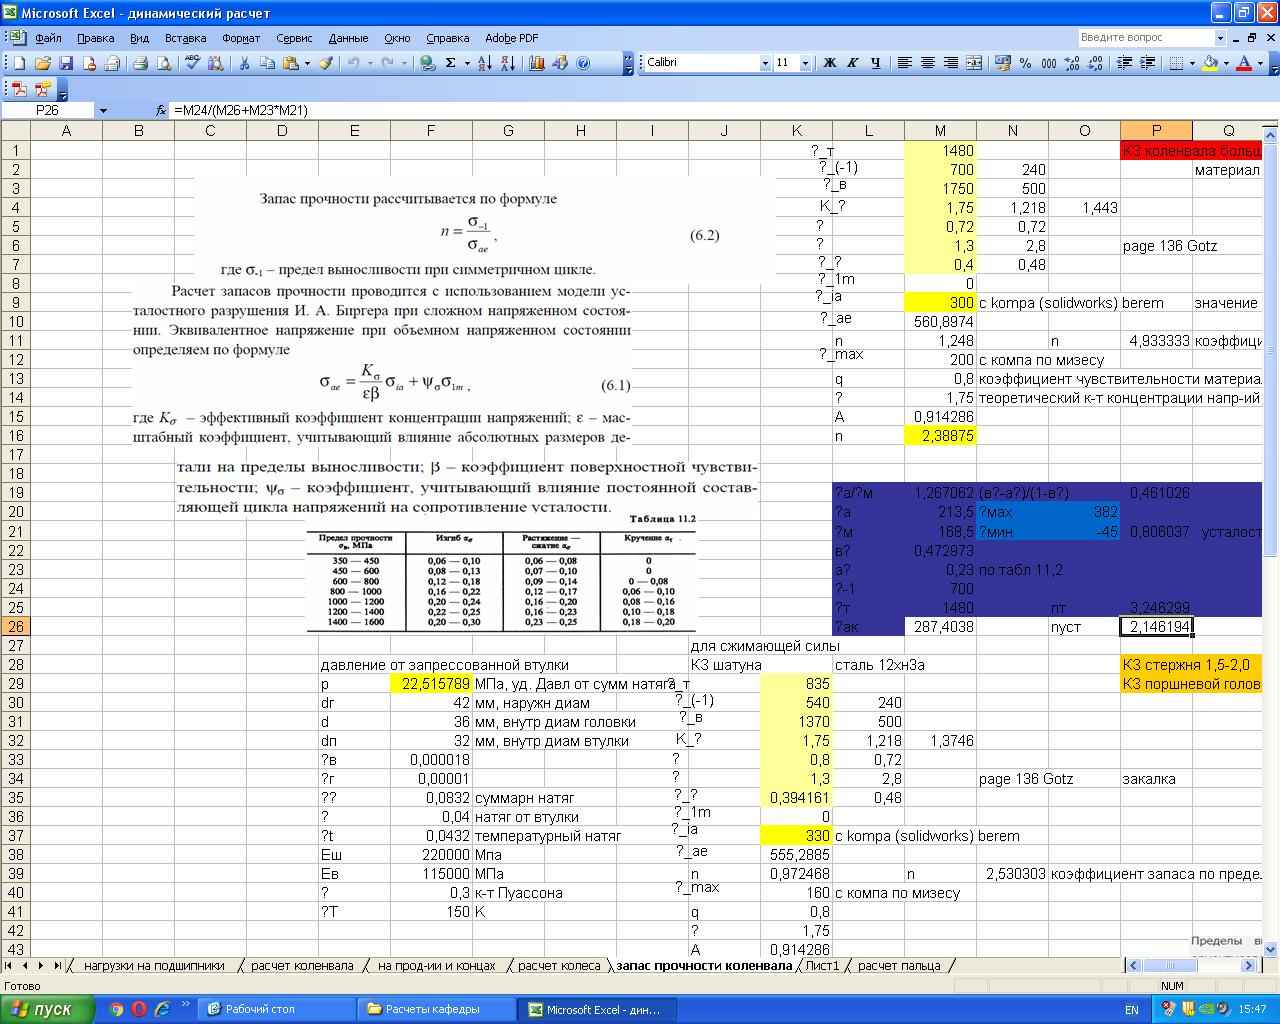Select column M header
The height and width of the screenshot is (1024, 1280).
[940, 131]
